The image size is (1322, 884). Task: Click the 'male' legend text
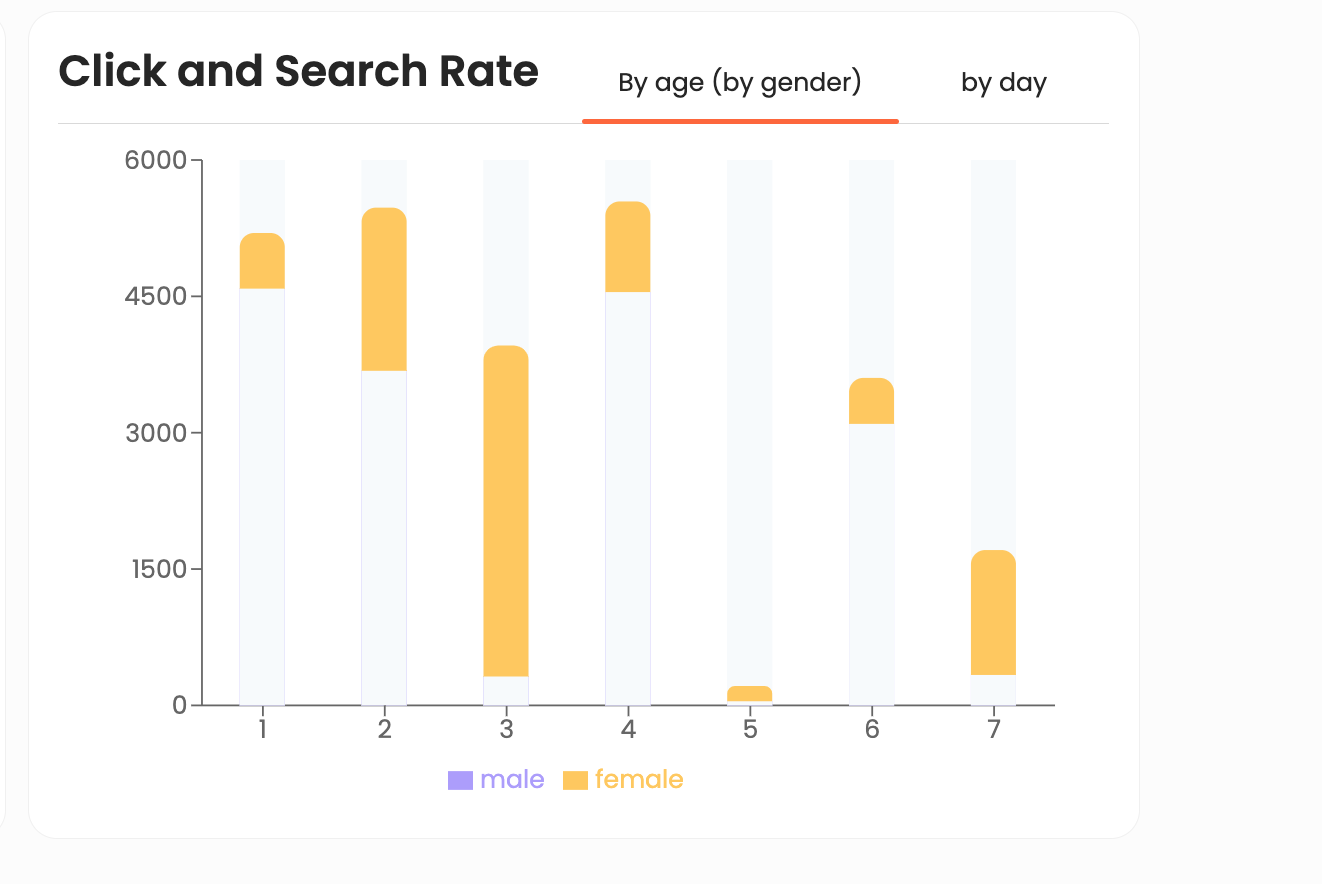(512, 778)
